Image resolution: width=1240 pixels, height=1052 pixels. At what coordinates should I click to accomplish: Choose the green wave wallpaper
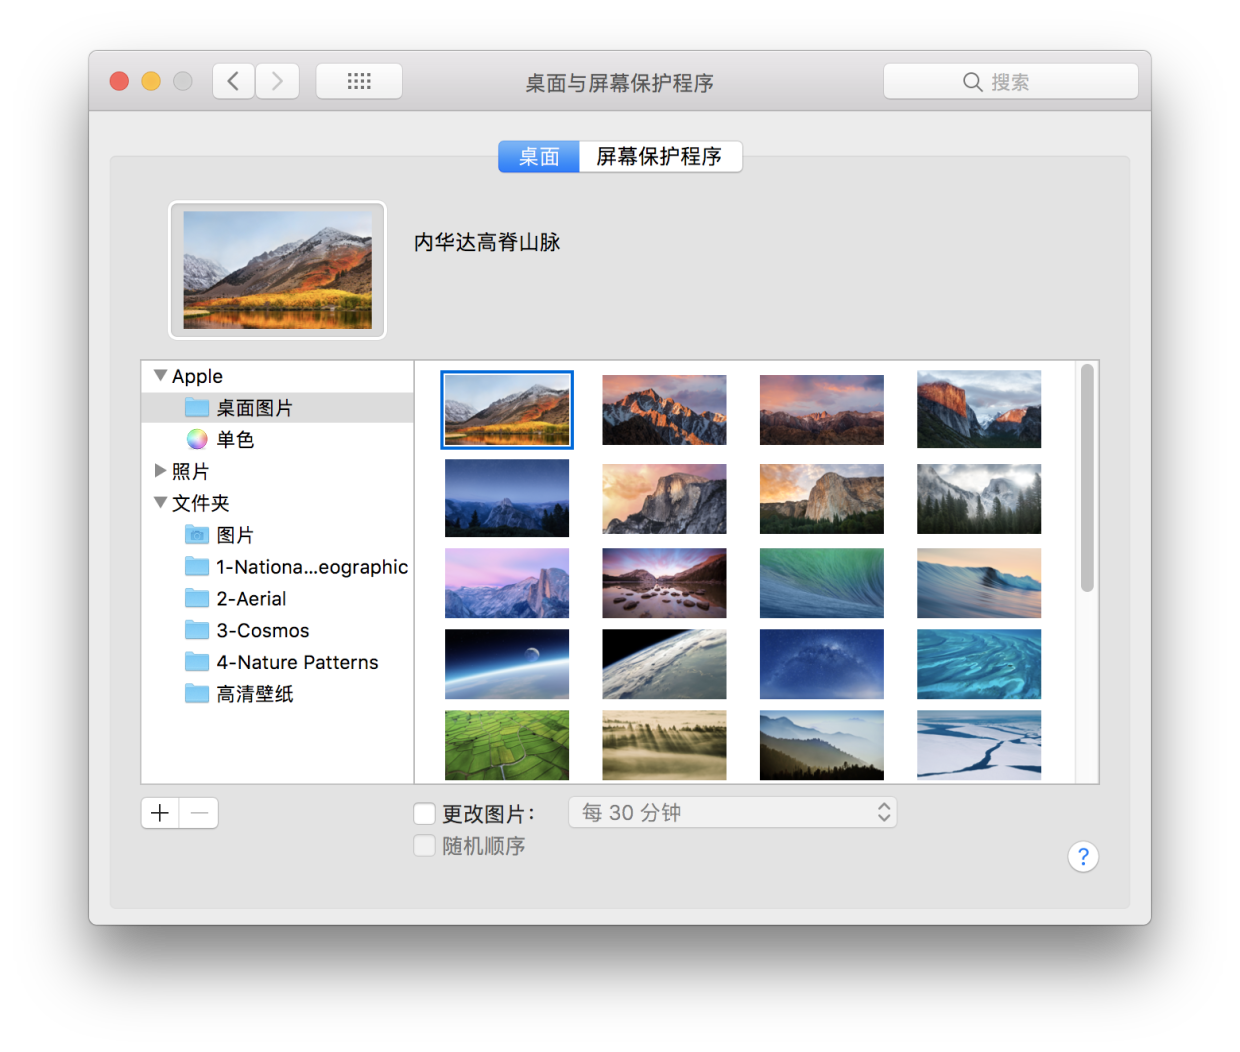822,583
